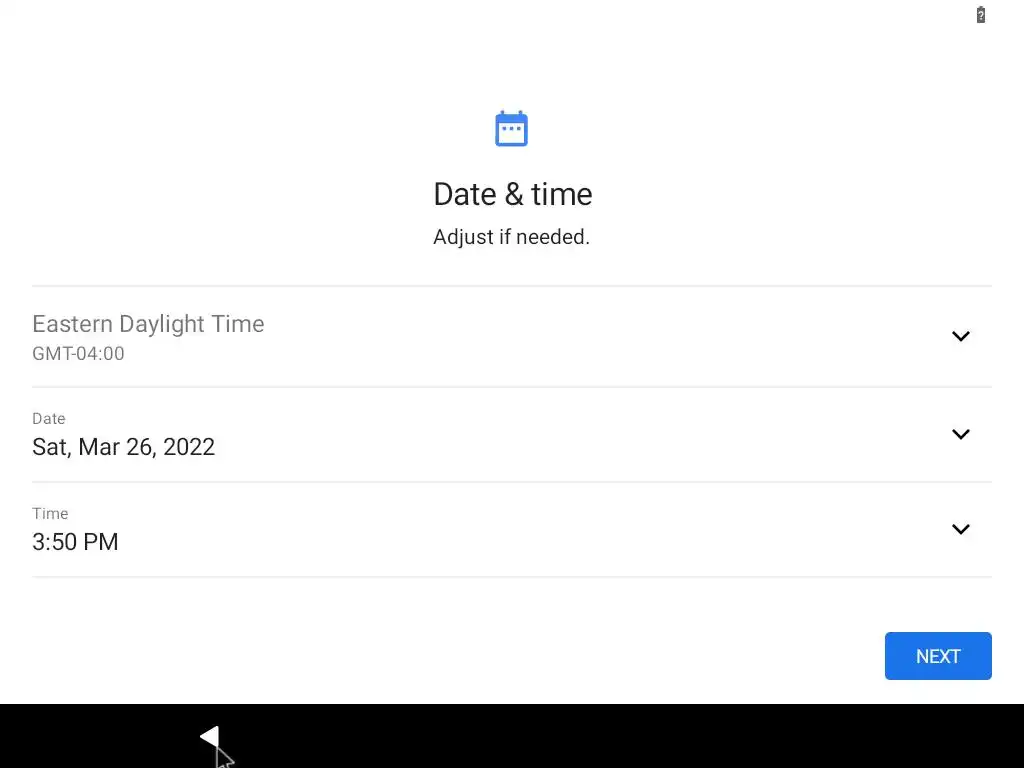Expand the Time row chevron arrow

(960, 529)
